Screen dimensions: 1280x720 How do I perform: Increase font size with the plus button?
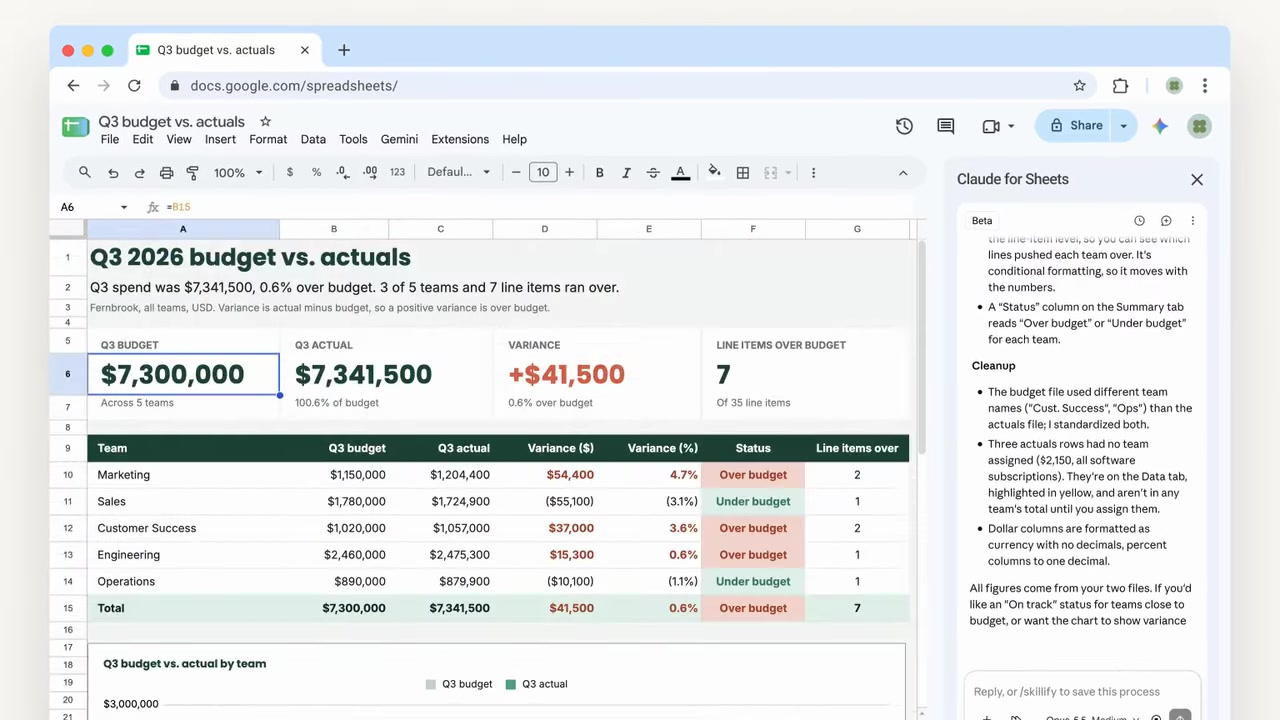[569, 172]
